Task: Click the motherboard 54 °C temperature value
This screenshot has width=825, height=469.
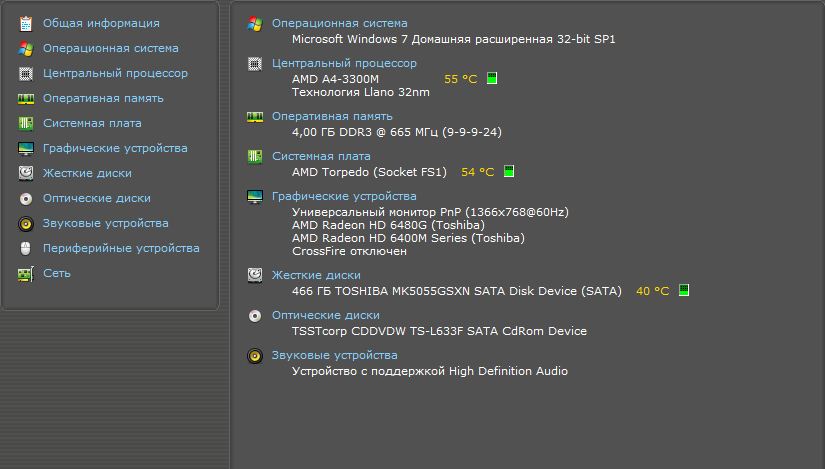Action: pos(477,172)
